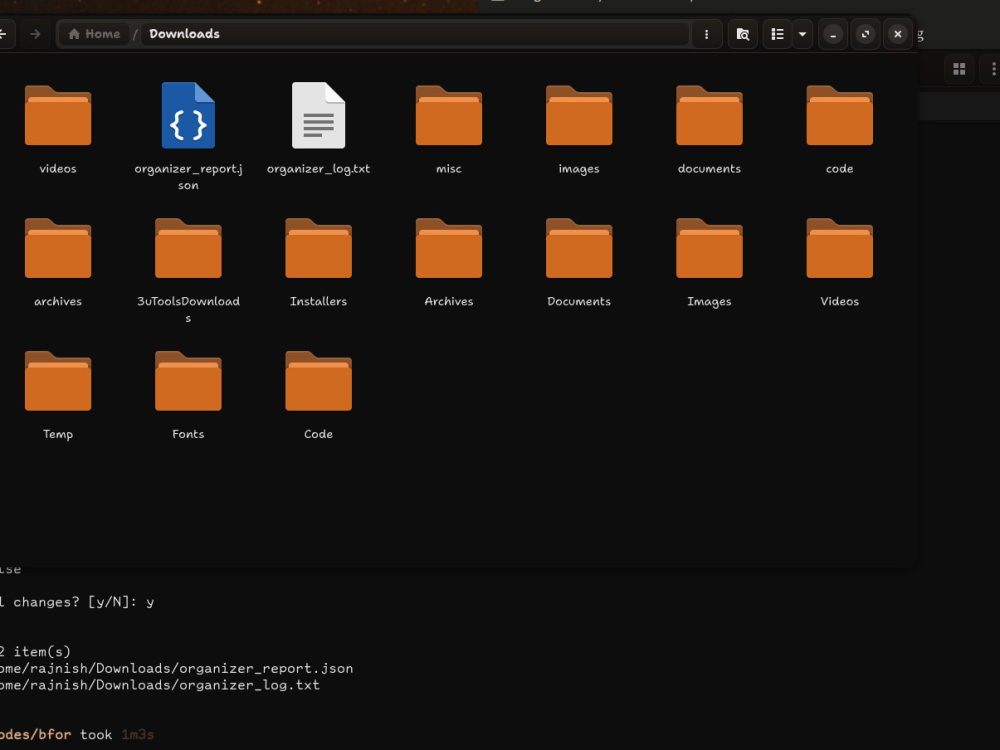Click the organizer_log.txt path in terminal
Image resolution: width=1000 pixels, height=750 pixels.
click(x=160, y=685)
